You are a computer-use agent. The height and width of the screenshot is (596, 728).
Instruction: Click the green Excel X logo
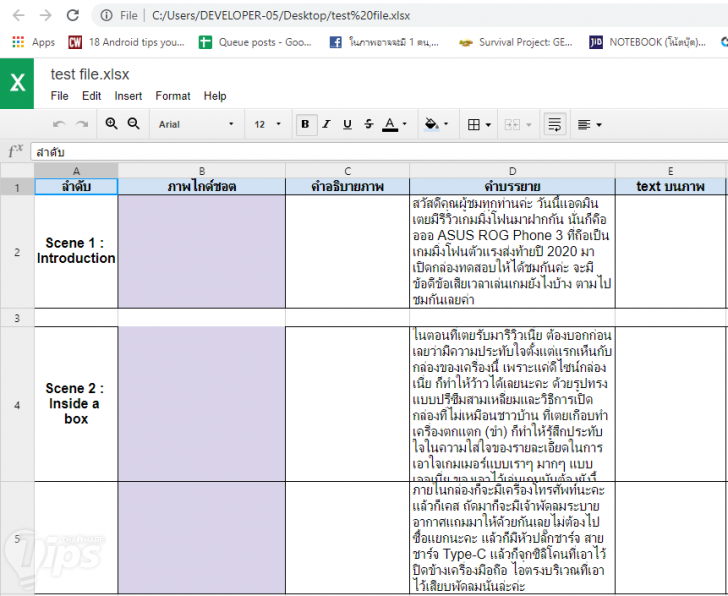(x=17, y=84)
